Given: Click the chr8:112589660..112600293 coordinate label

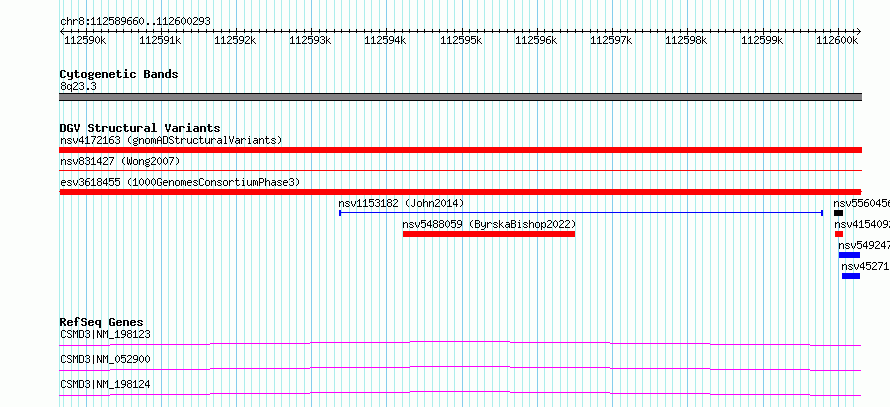Looking at the screenshot, I should click(135, 21).
